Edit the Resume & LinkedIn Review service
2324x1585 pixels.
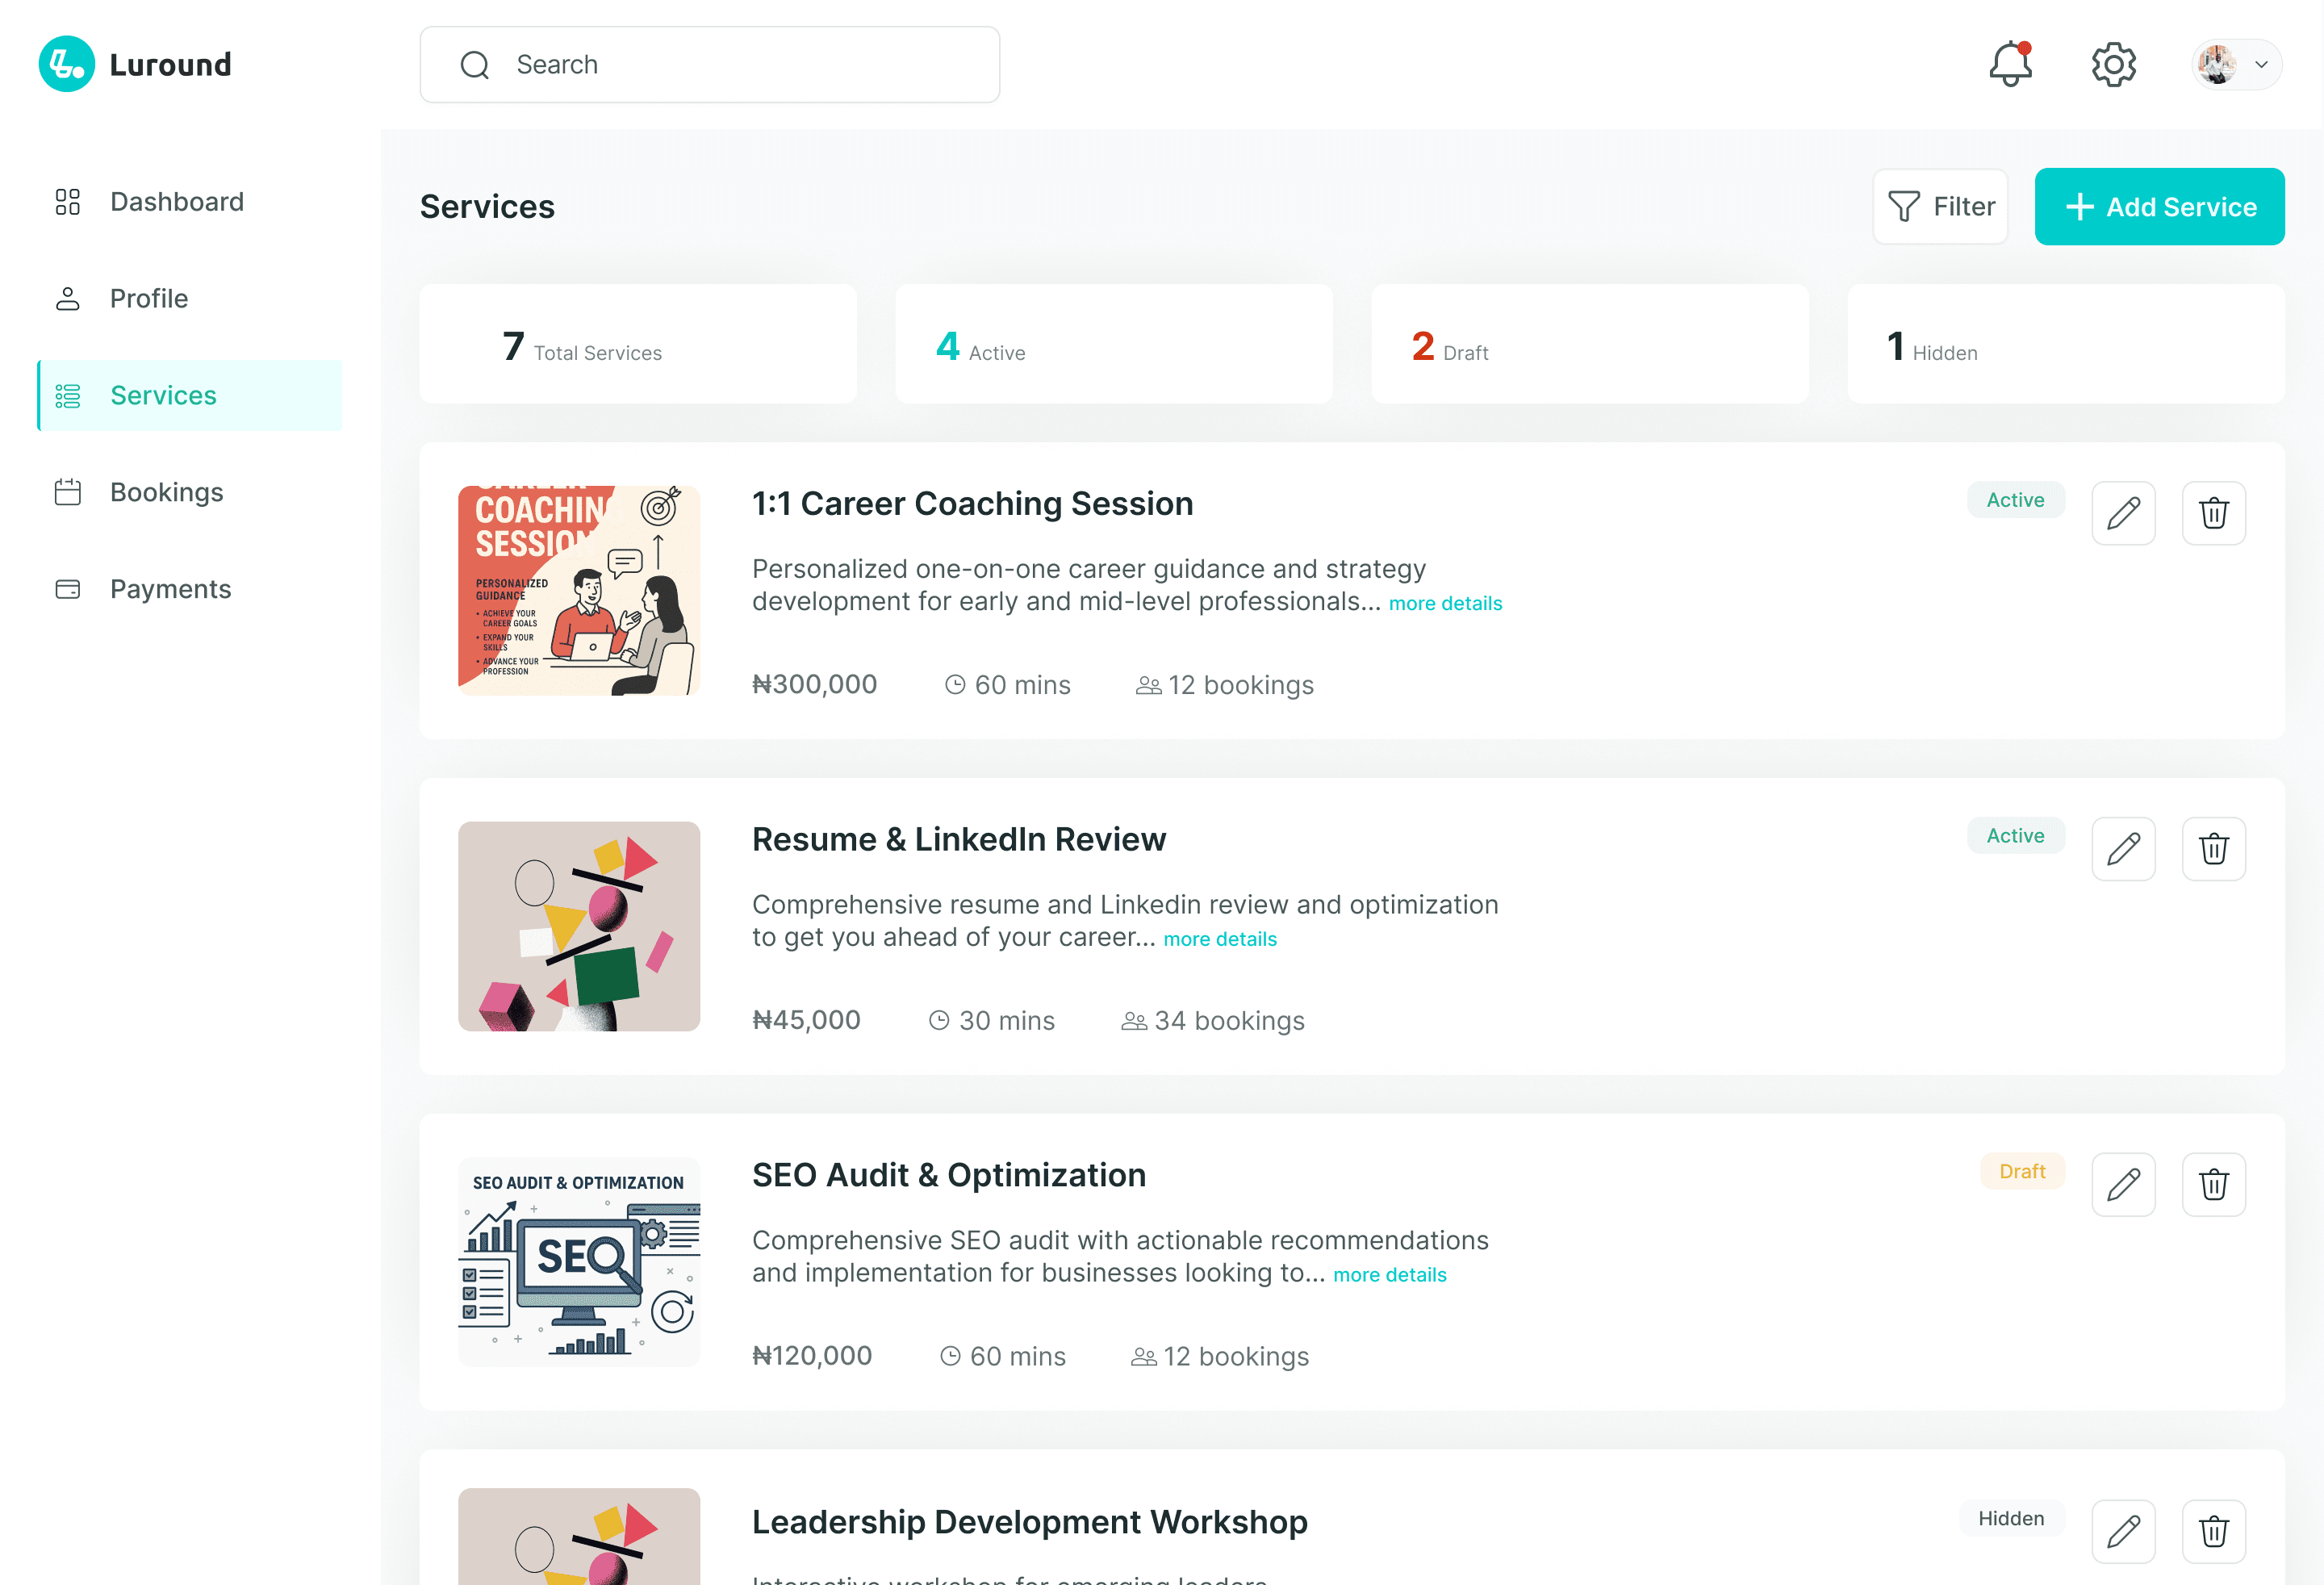point(2122,849)
